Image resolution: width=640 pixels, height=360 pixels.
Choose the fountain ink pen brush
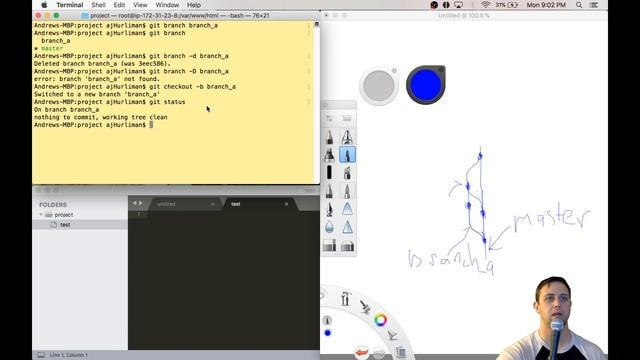(x=329, y=209)
